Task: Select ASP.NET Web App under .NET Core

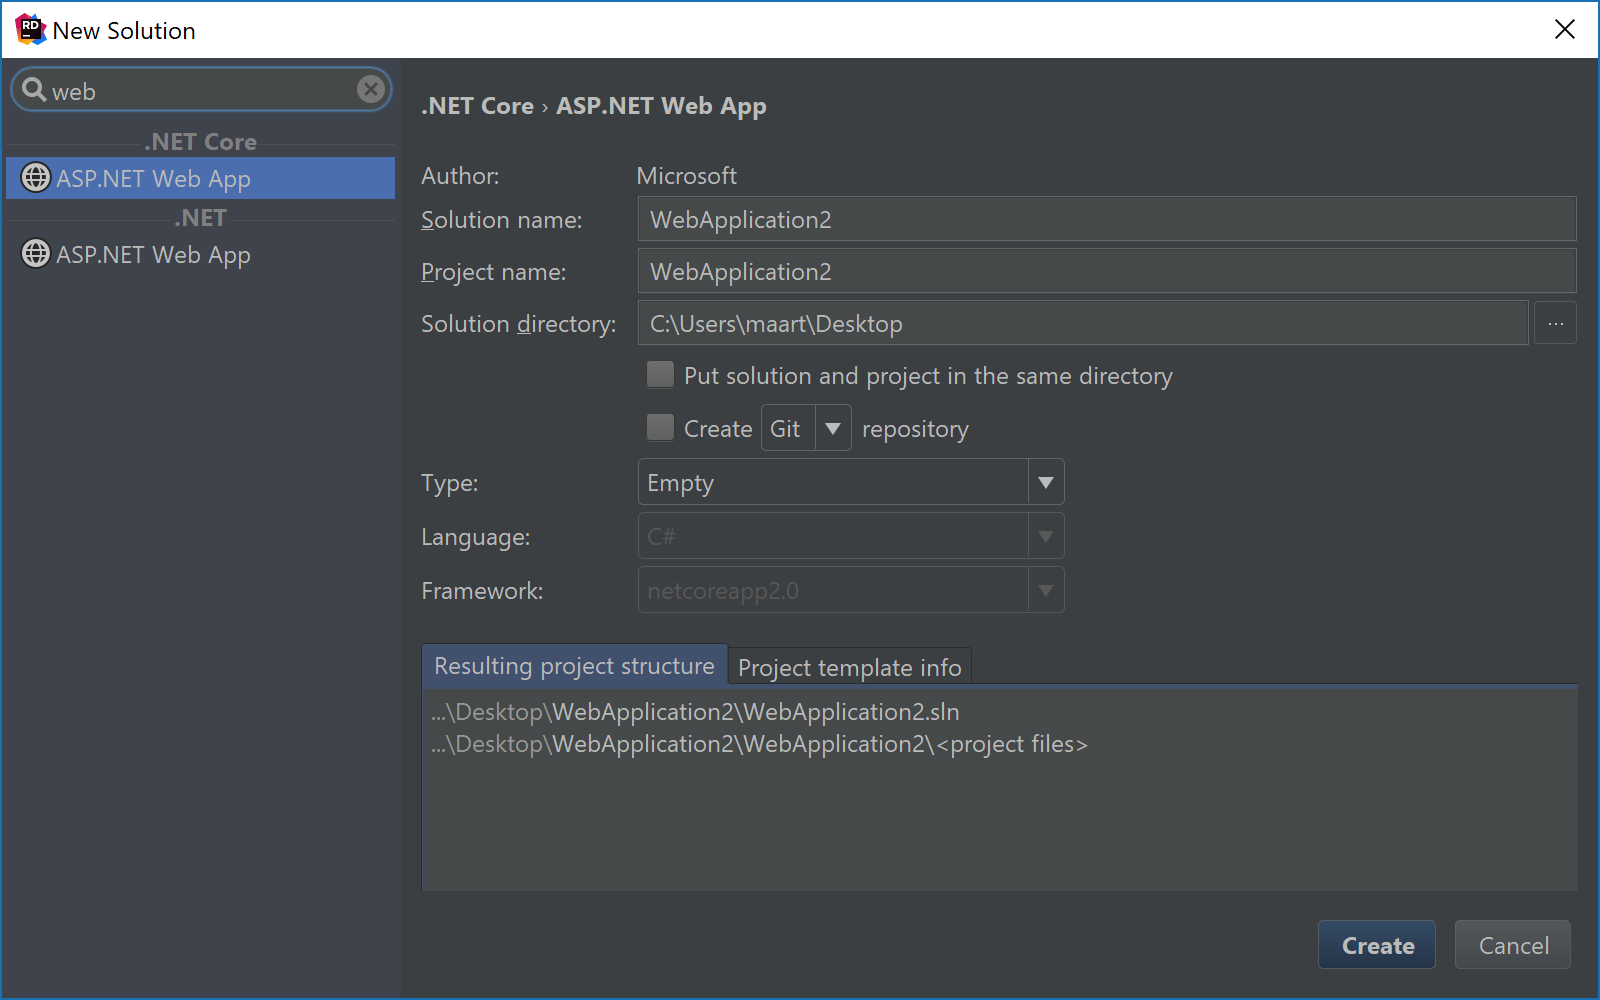Action: [x=201, y=178]
